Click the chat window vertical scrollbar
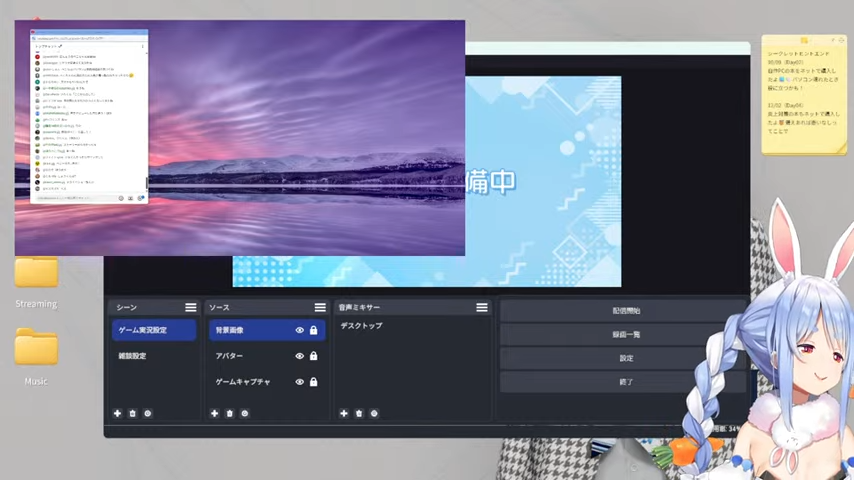The height and width of the screenshot is (480, 854). tap(146, 183)
